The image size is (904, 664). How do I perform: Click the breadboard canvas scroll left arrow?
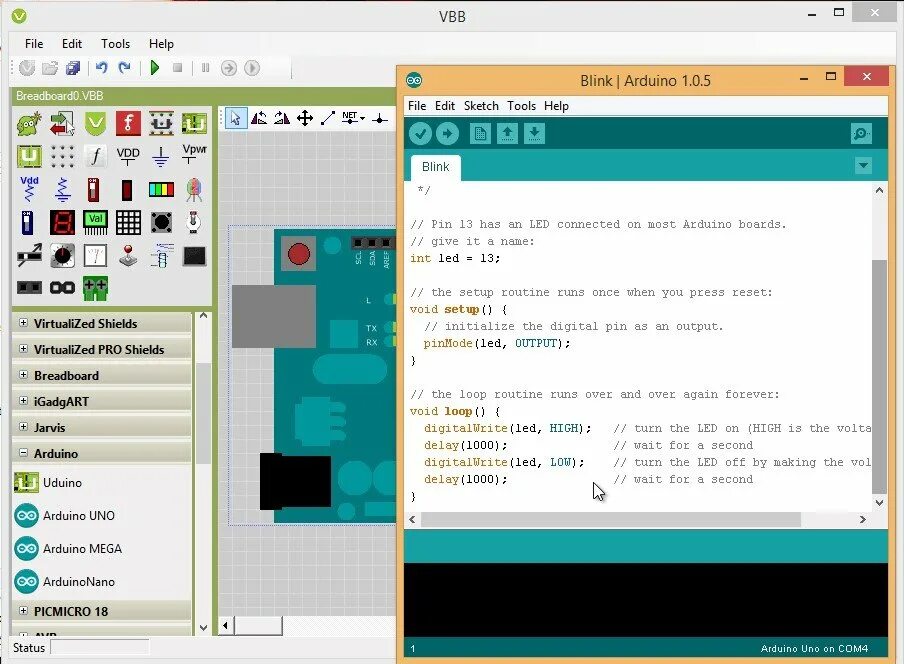(225, 625)
